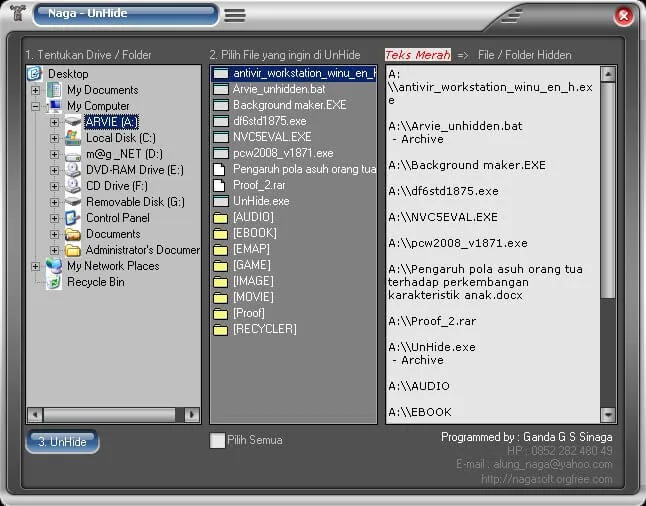Click the folder tree horizontal scrollbar thumb
This screenshot has width=646, height=506.
point(109,415)
